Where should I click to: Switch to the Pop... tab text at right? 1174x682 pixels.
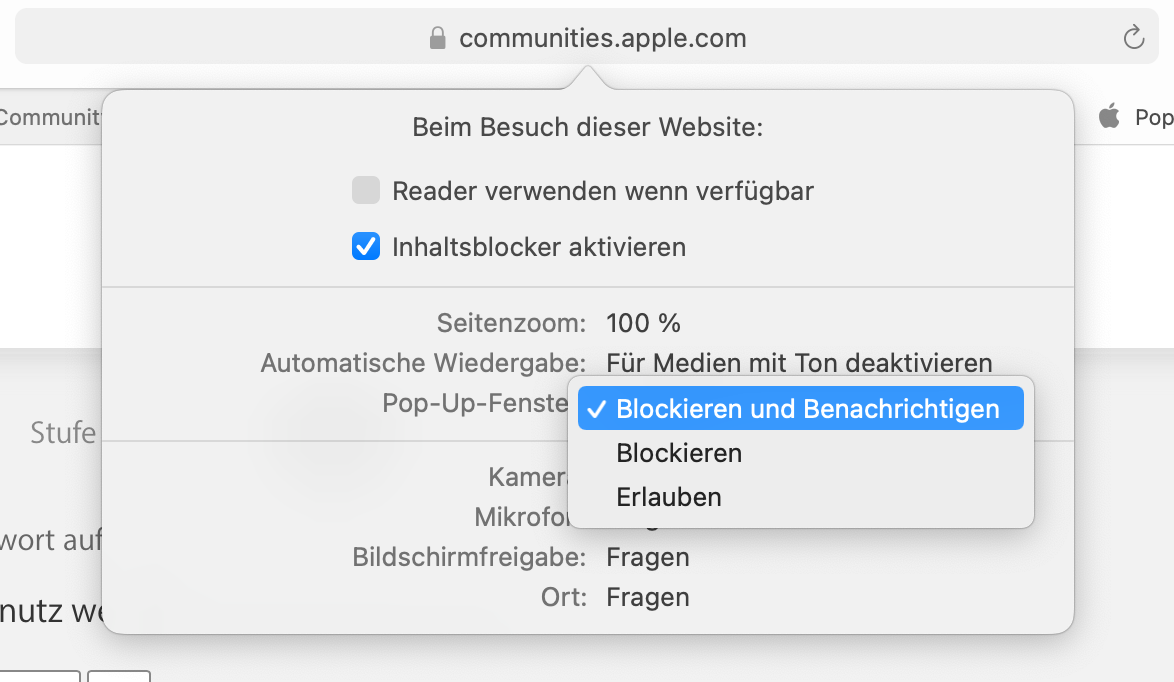[1153, 117]
